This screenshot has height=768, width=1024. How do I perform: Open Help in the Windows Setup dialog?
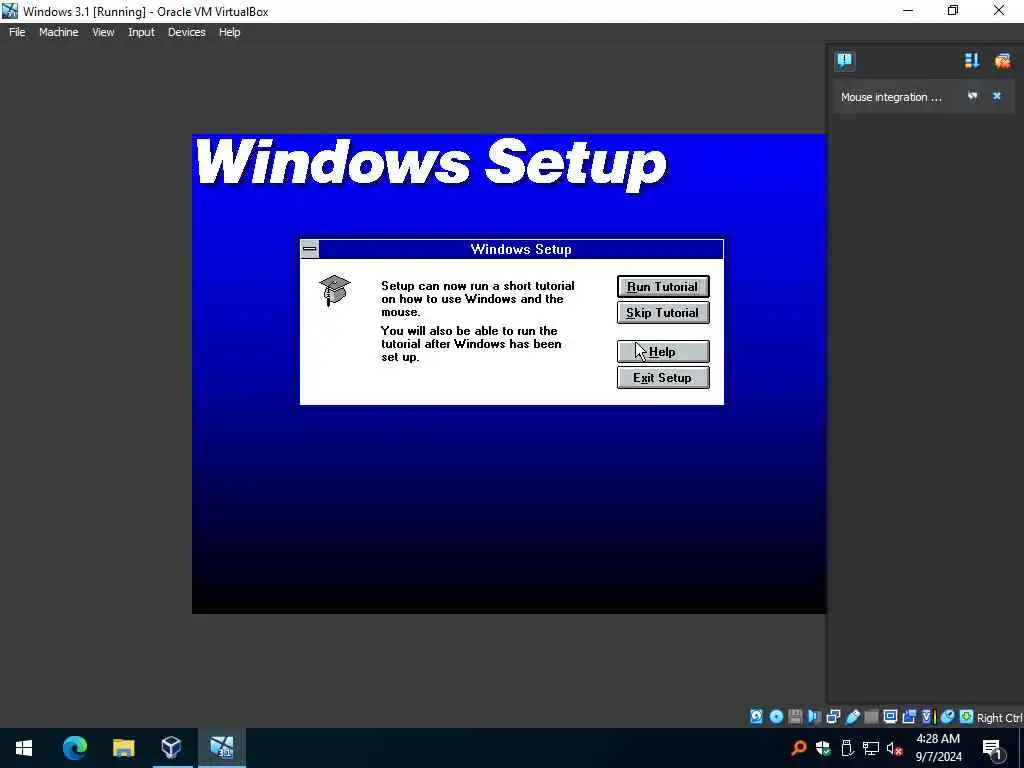point(663,352)
